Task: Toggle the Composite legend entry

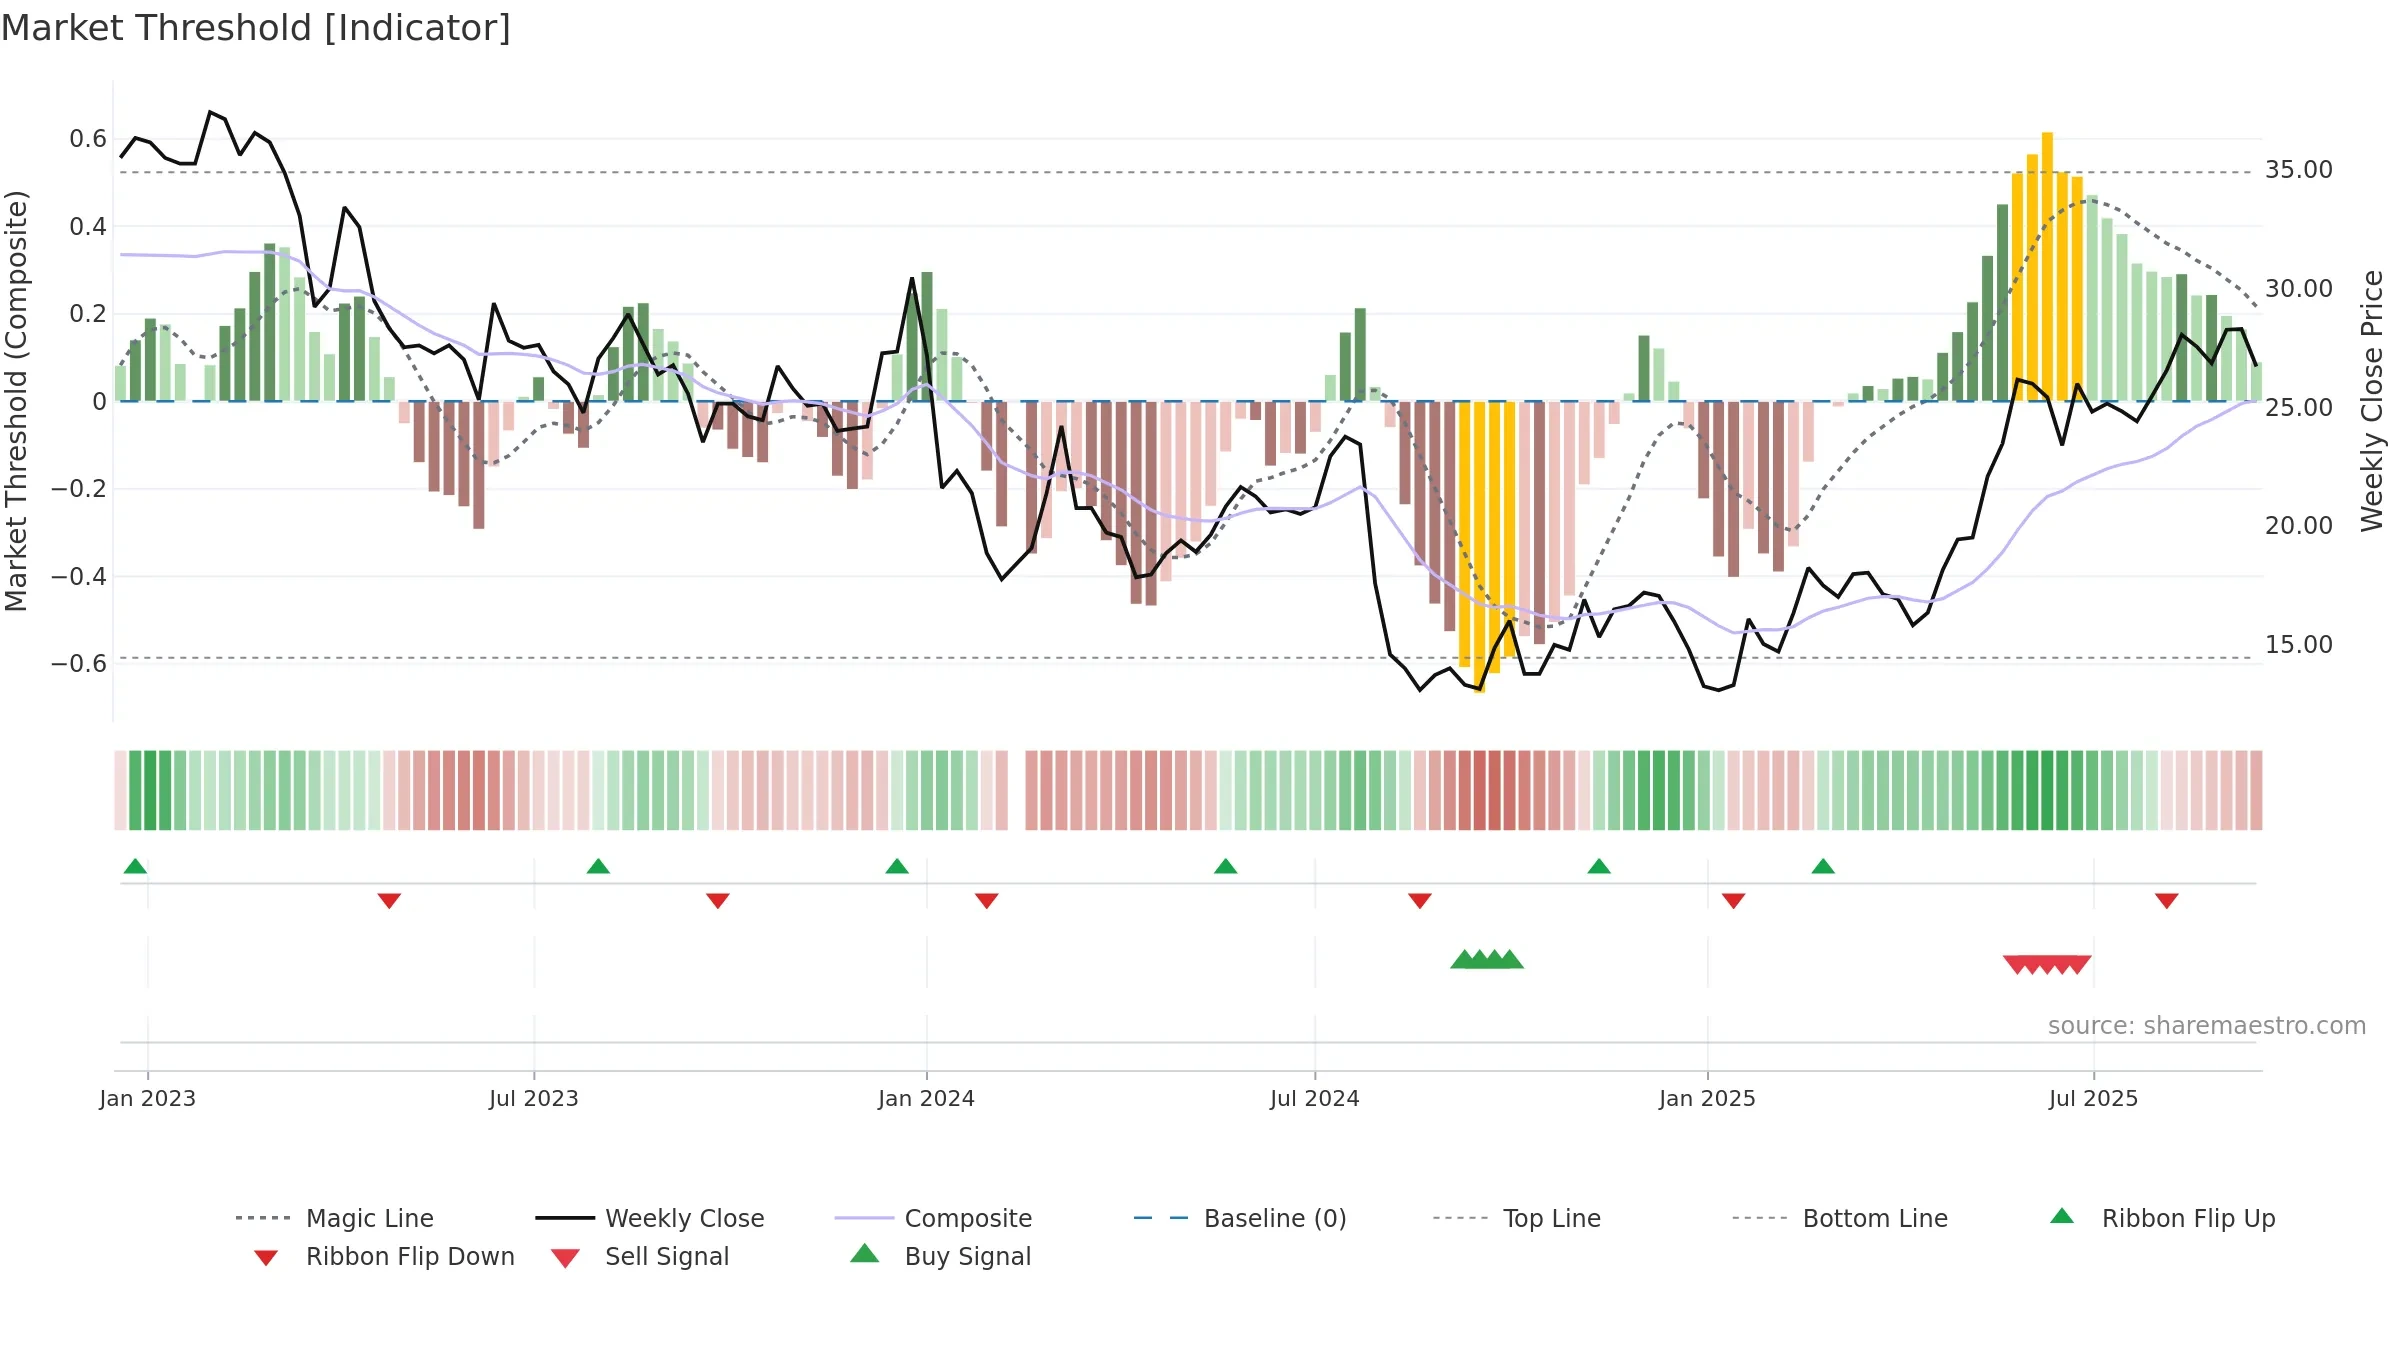Action: click(x=934, y=1218)
